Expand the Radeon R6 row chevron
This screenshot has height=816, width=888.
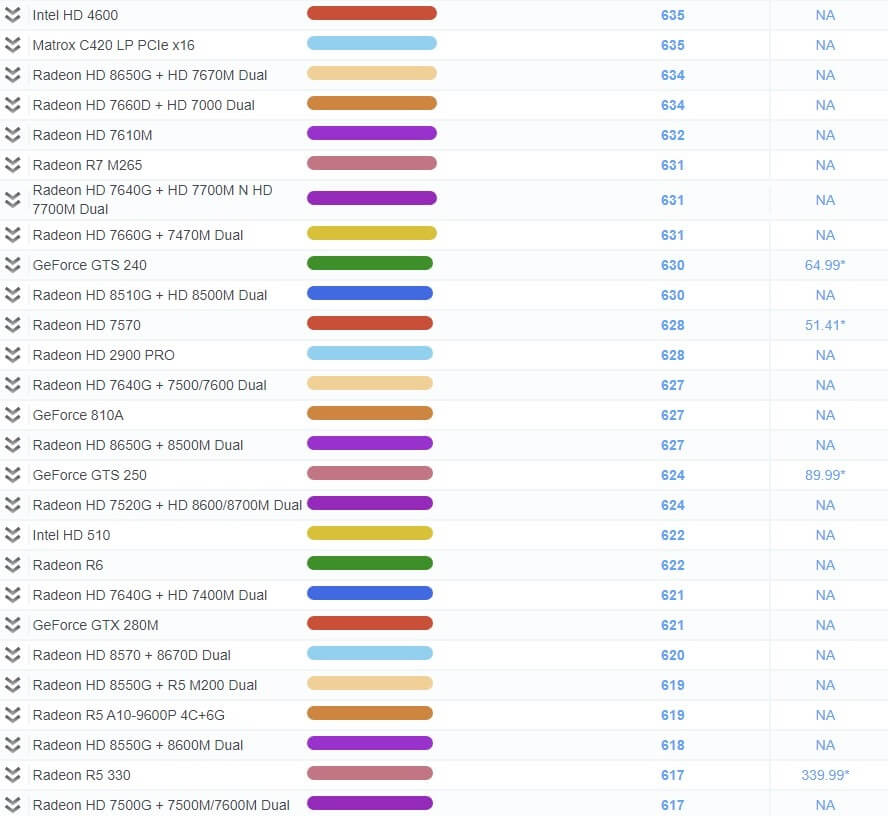click(x=12, y=565)
